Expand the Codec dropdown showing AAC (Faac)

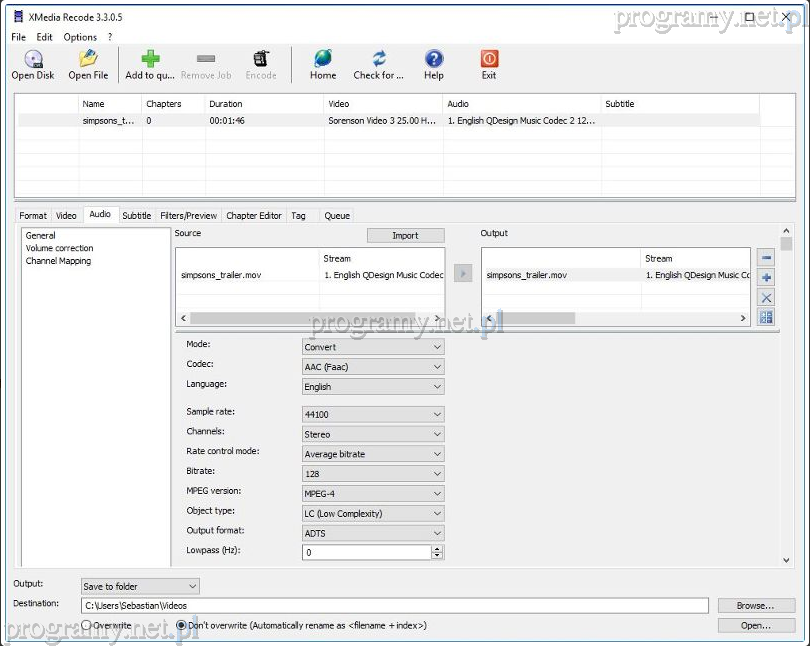point(373,367)
